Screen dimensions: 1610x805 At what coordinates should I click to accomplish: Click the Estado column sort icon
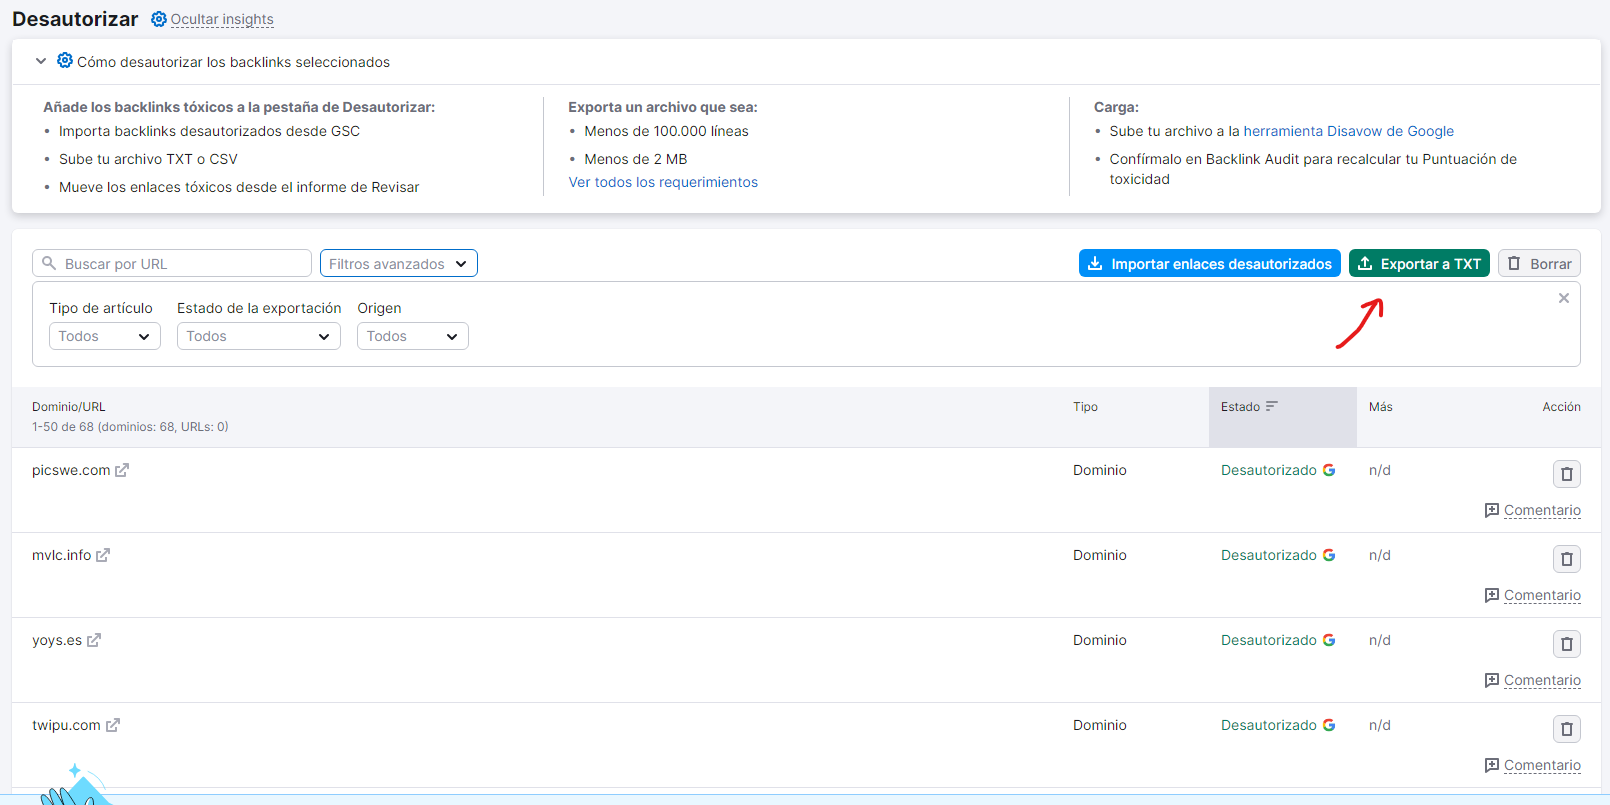[1271, 406]
